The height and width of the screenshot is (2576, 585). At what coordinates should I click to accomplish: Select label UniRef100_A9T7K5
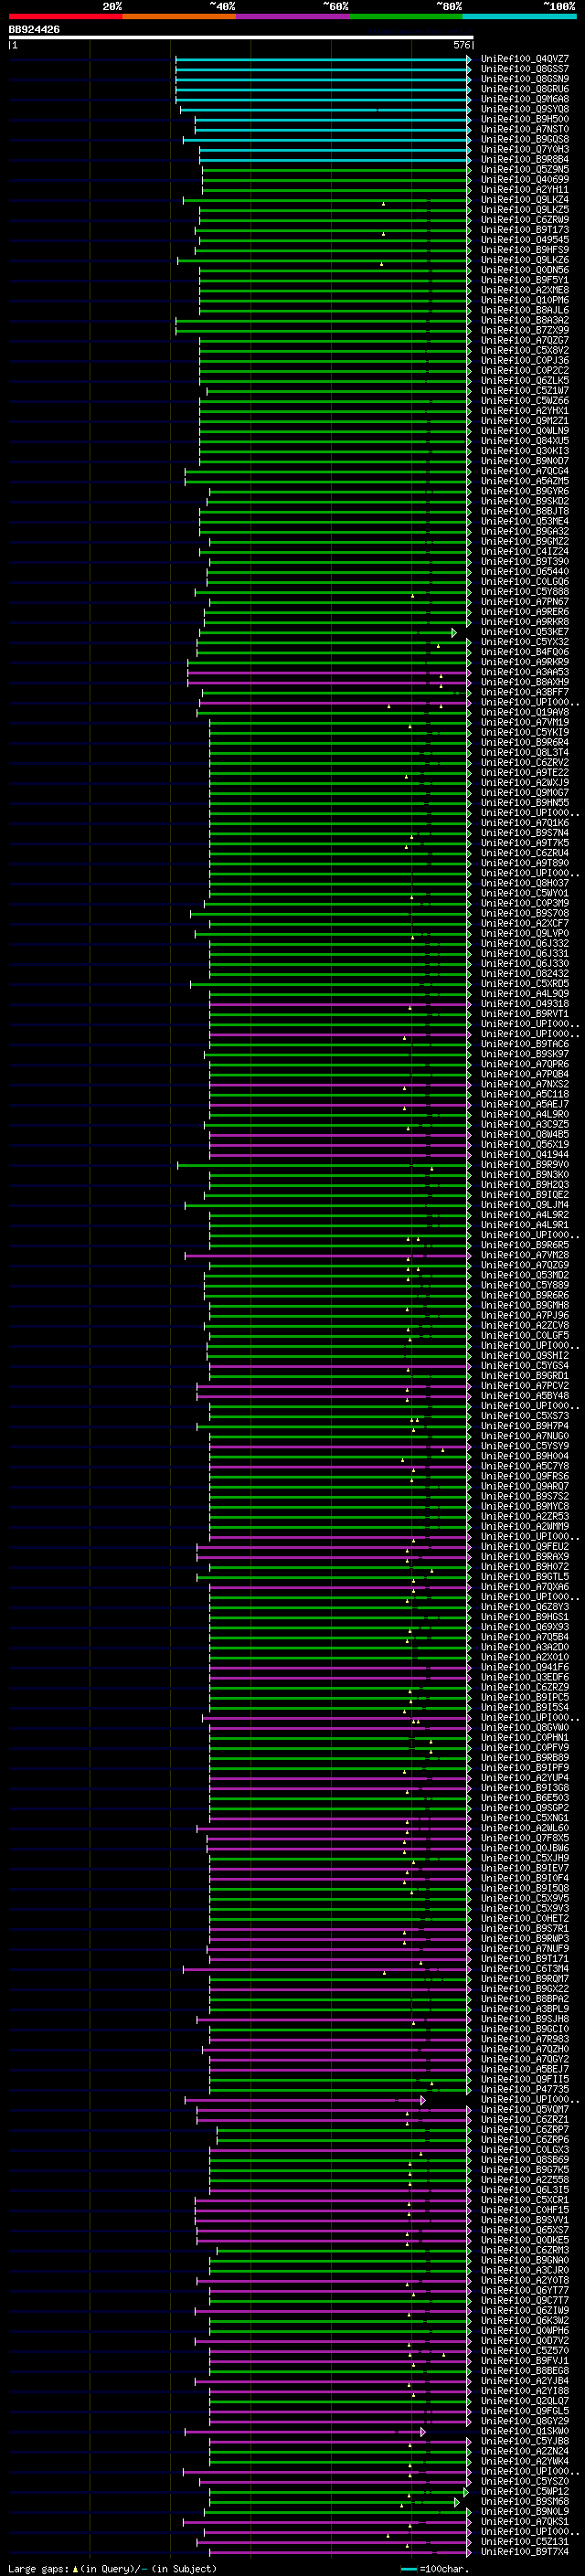tap(525, 843)
